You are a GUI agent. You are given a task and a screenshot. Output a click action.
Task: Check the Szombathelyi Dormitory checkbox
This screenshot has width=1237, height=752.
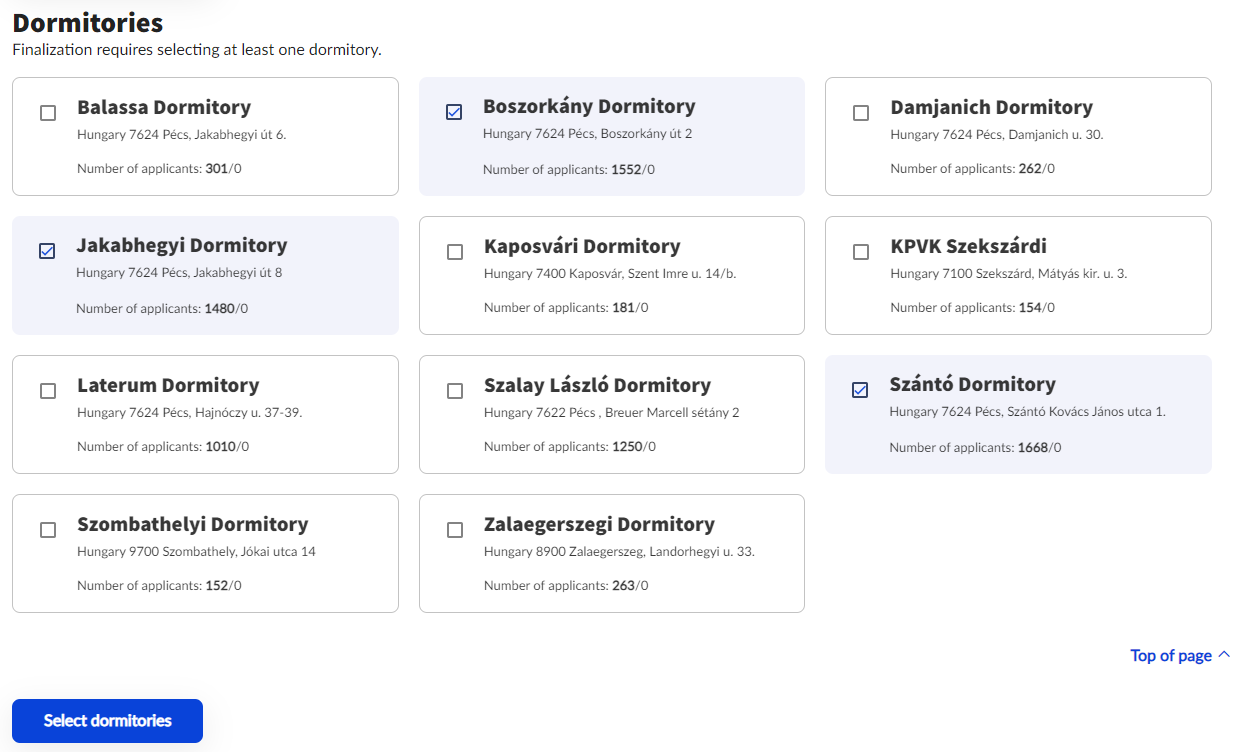48,530
